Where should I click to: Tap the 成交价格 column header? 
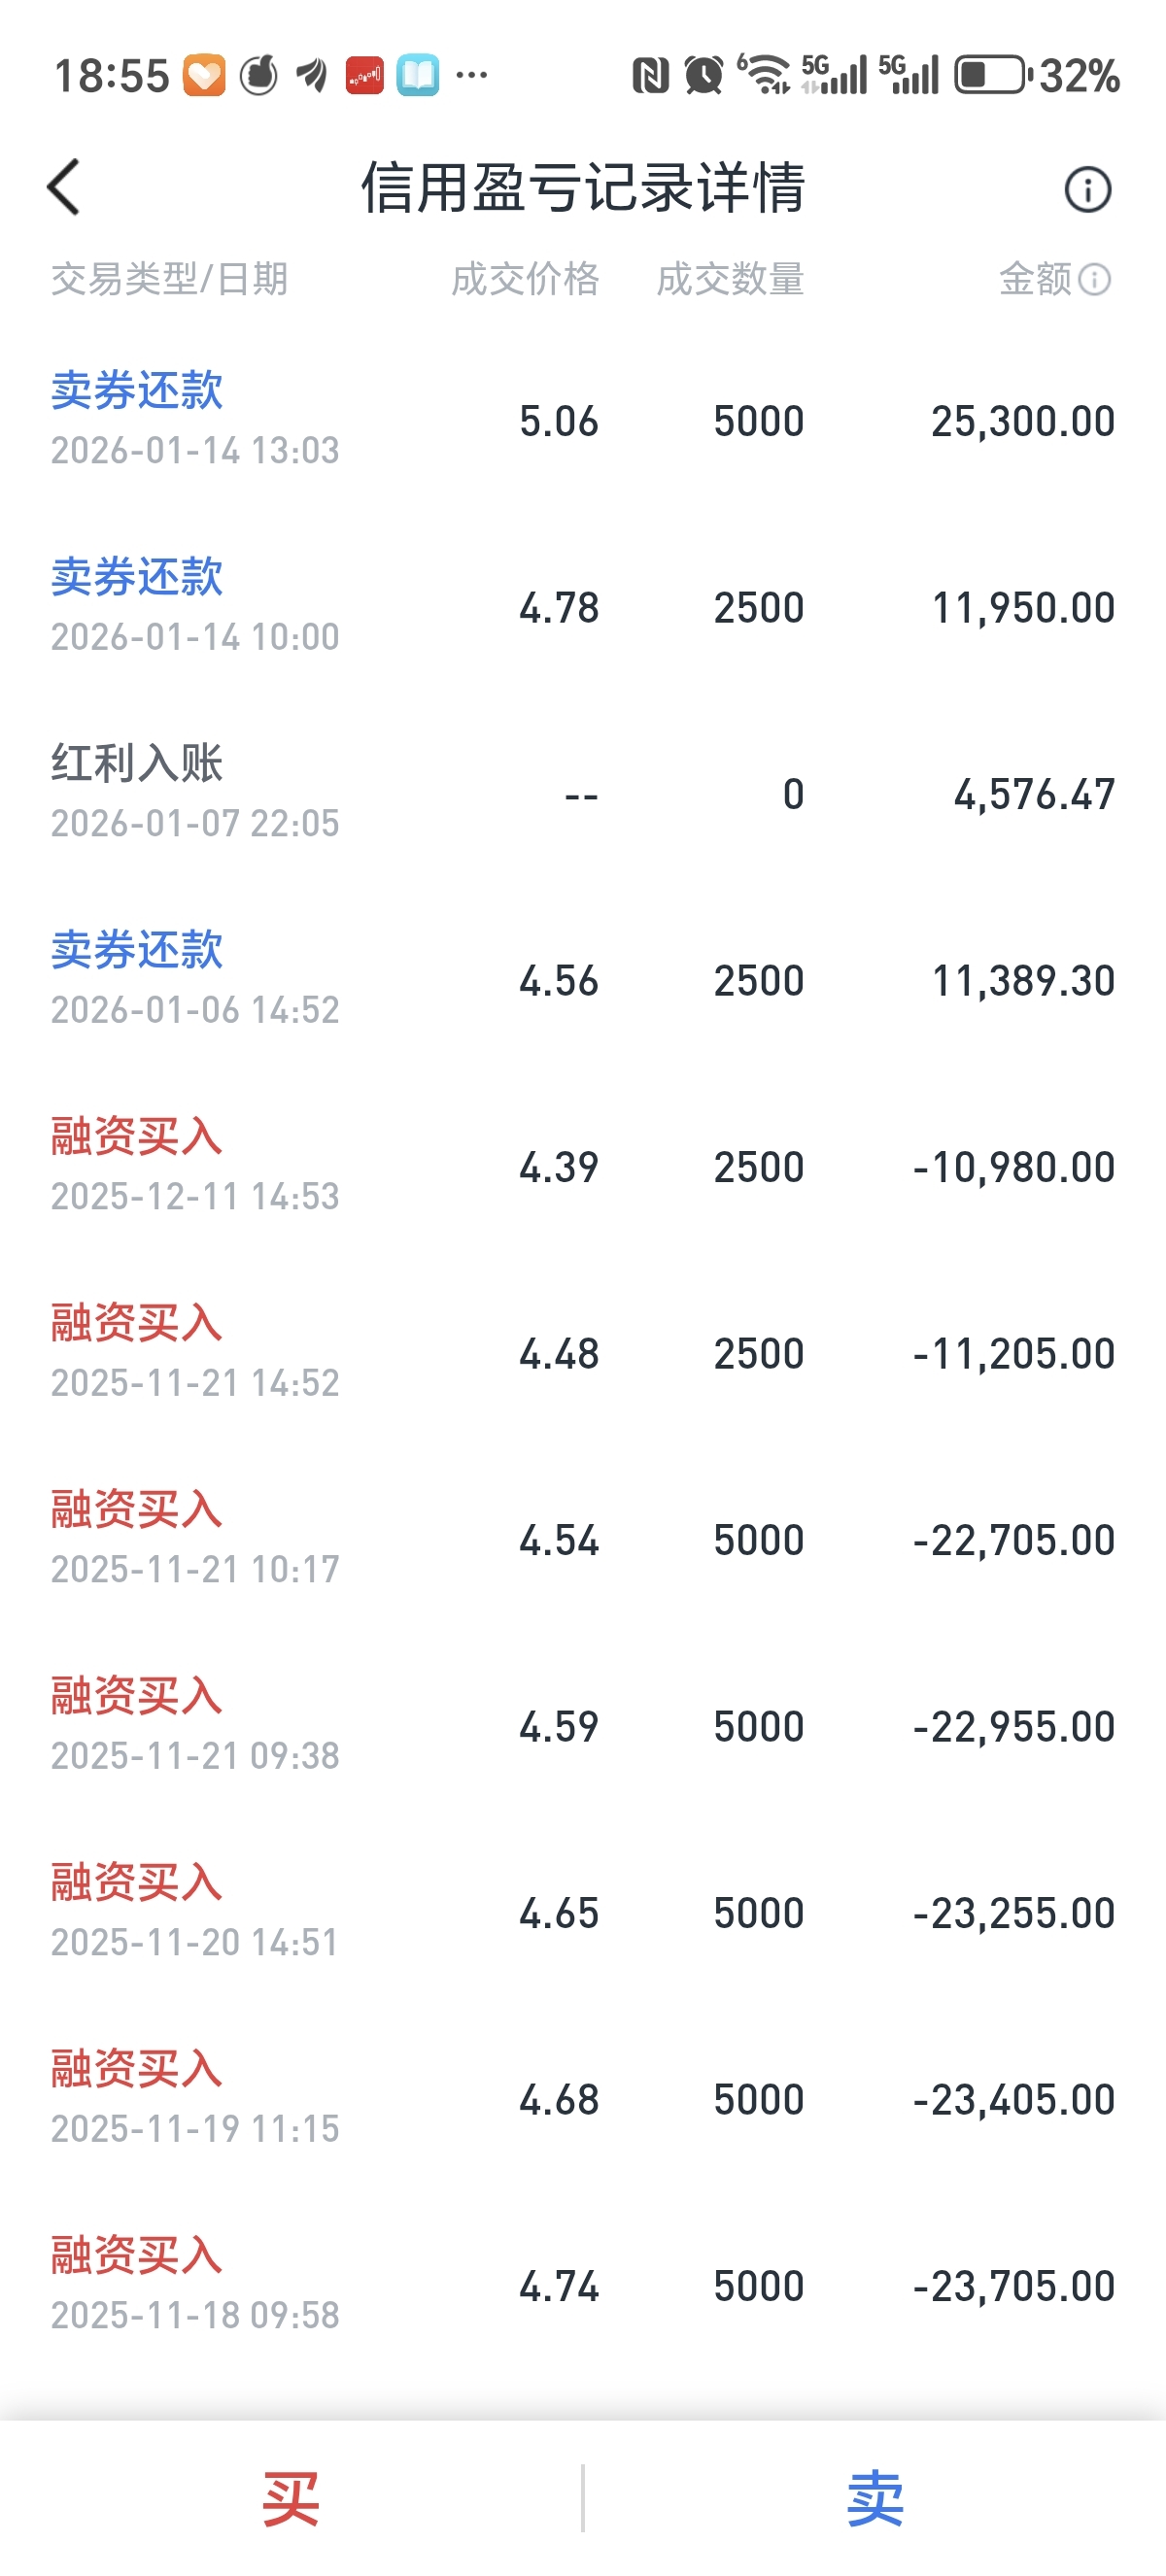coord(525,279)
